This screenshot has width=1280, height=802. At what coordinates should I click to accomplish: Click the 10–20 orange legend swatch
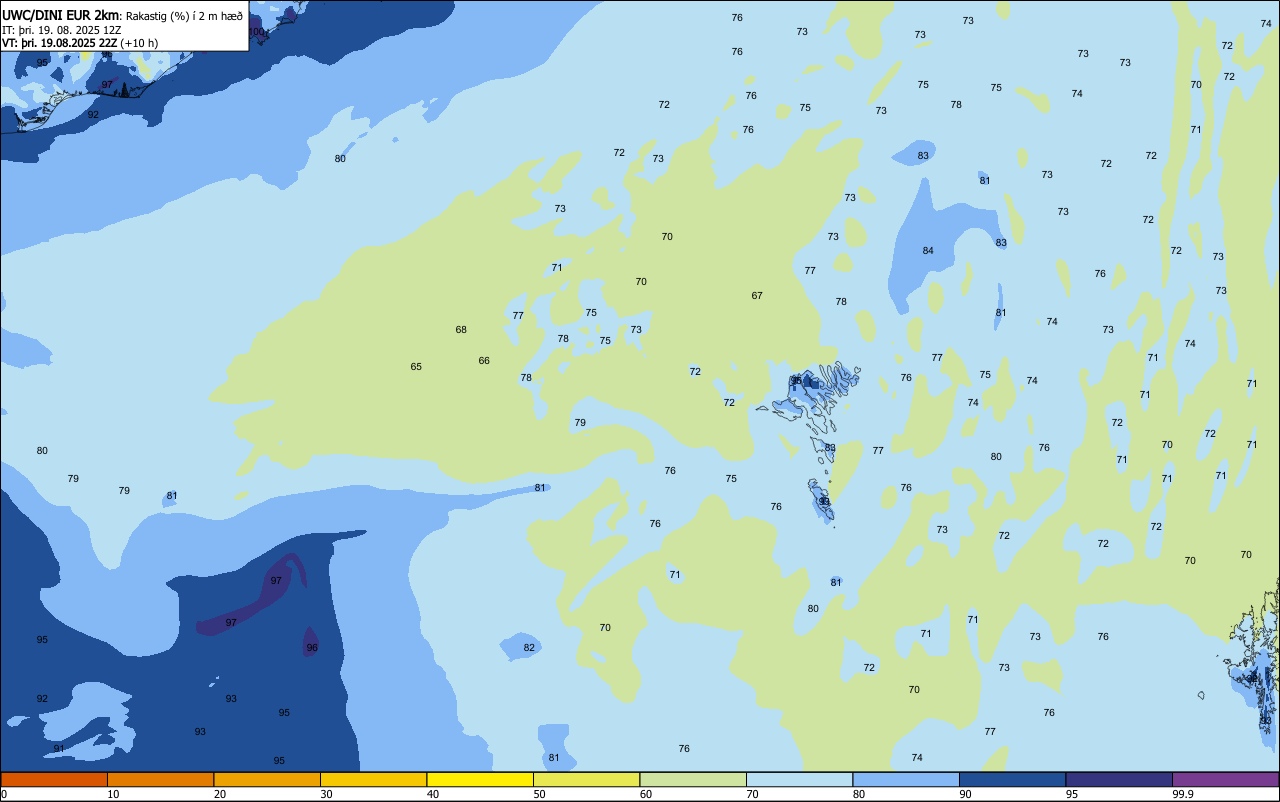point(160,779)
